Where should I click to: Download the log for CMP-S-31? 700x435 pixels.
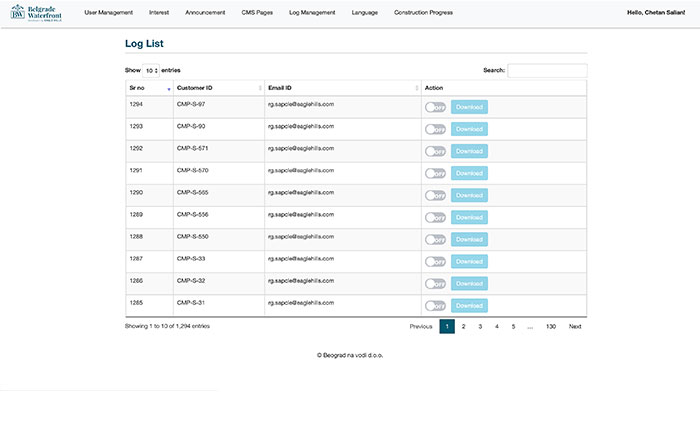pyautogui.click(x=469, y=306)
